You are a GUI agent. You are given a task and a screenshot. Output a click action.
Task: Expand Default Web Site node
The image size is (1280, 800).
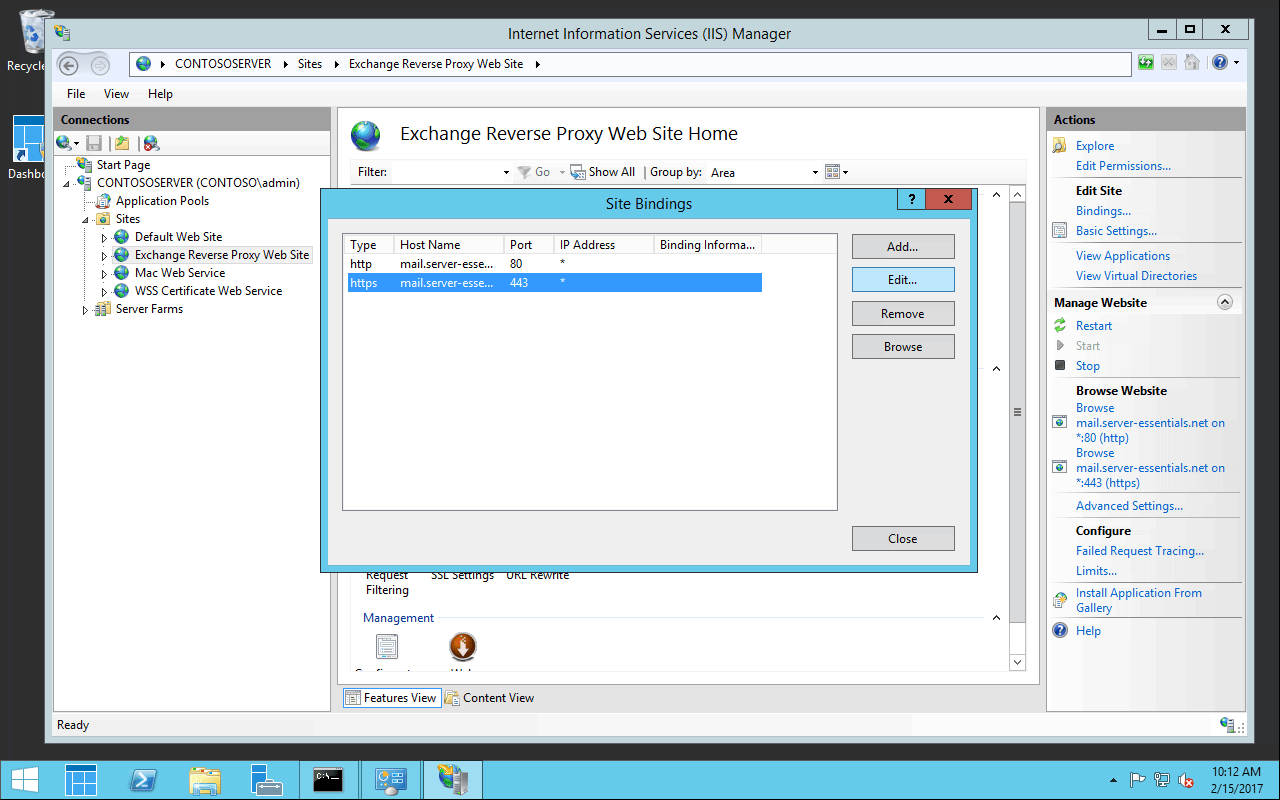(104, 238)
